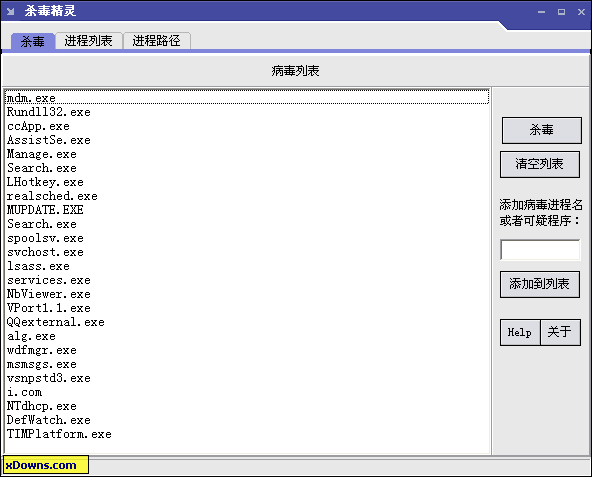Select svchost.exe list item
Viewport: 592px width, 477px height.
(247, 252)
